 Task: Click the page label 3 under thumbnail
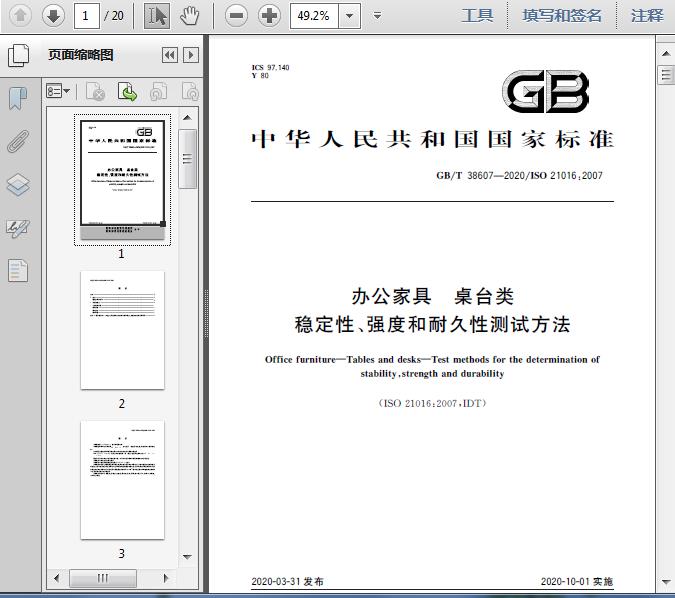click(x=122, y=553)
